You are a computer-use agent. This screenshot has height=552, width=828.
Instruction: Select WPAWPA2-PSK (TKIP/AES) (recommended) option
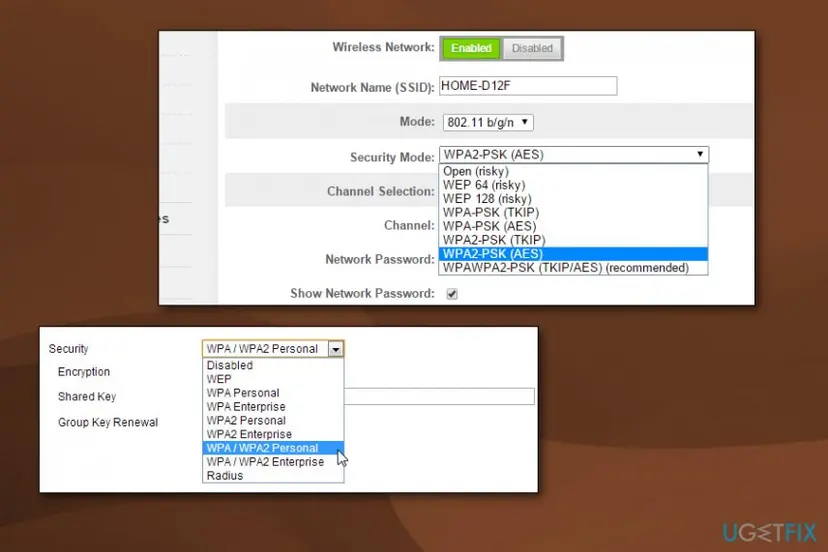(x=573, y=268)
